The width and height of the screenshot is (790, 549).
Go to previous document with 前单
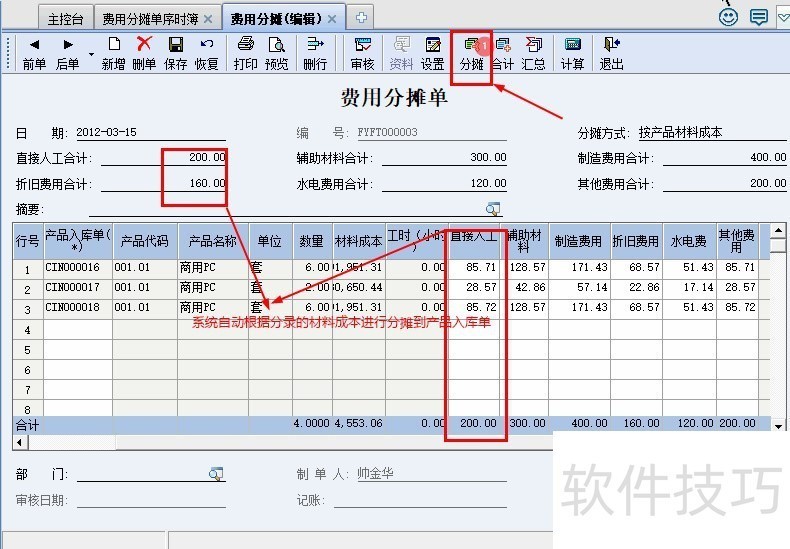click(34, 53)
